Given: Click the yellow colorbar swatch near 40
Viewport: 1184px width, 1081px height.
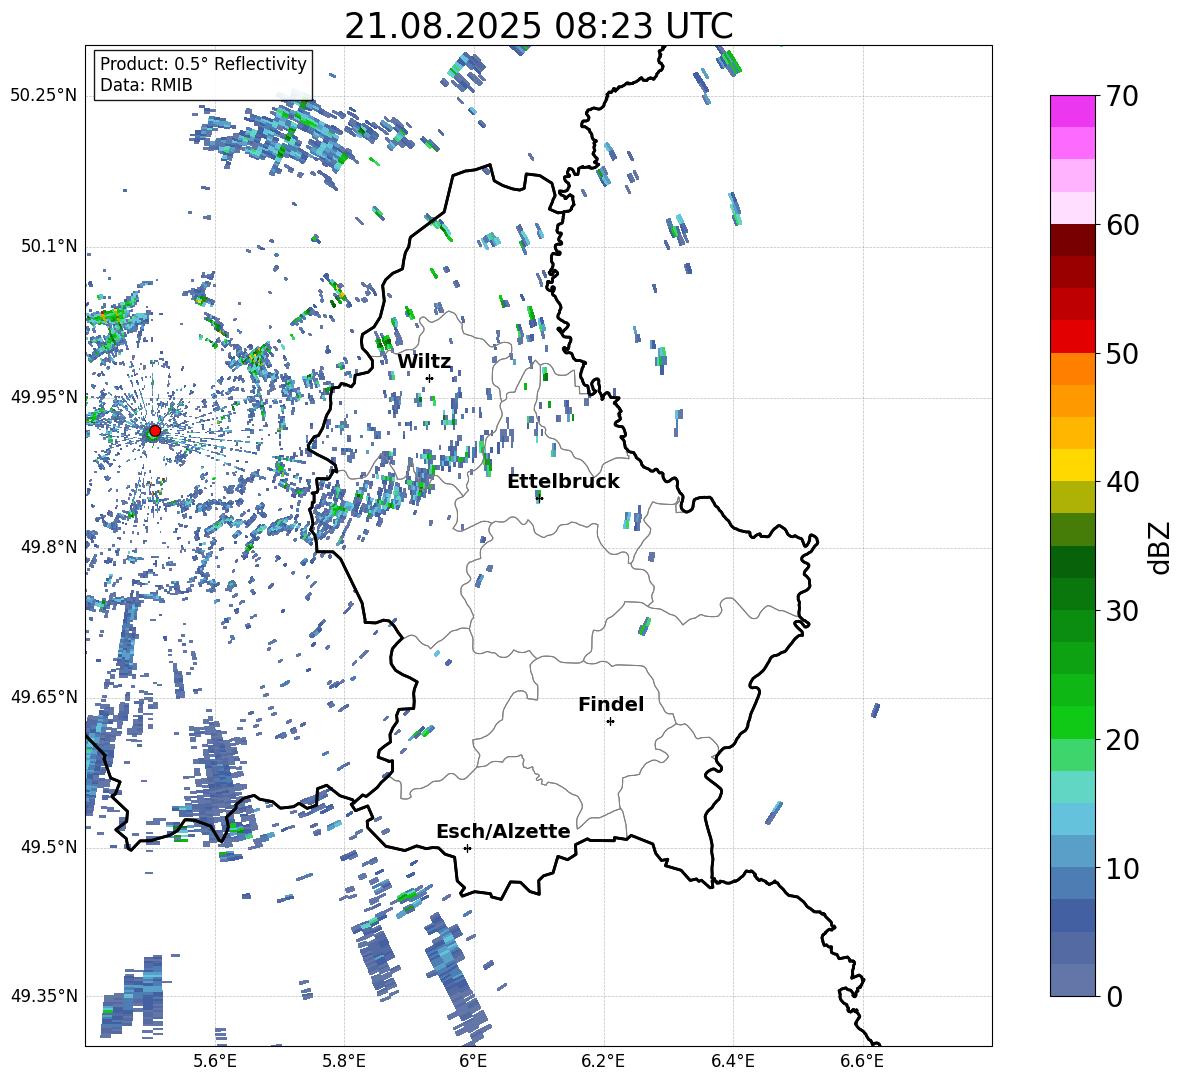Looking at the screenshot, I should (x=1072, y=465).
